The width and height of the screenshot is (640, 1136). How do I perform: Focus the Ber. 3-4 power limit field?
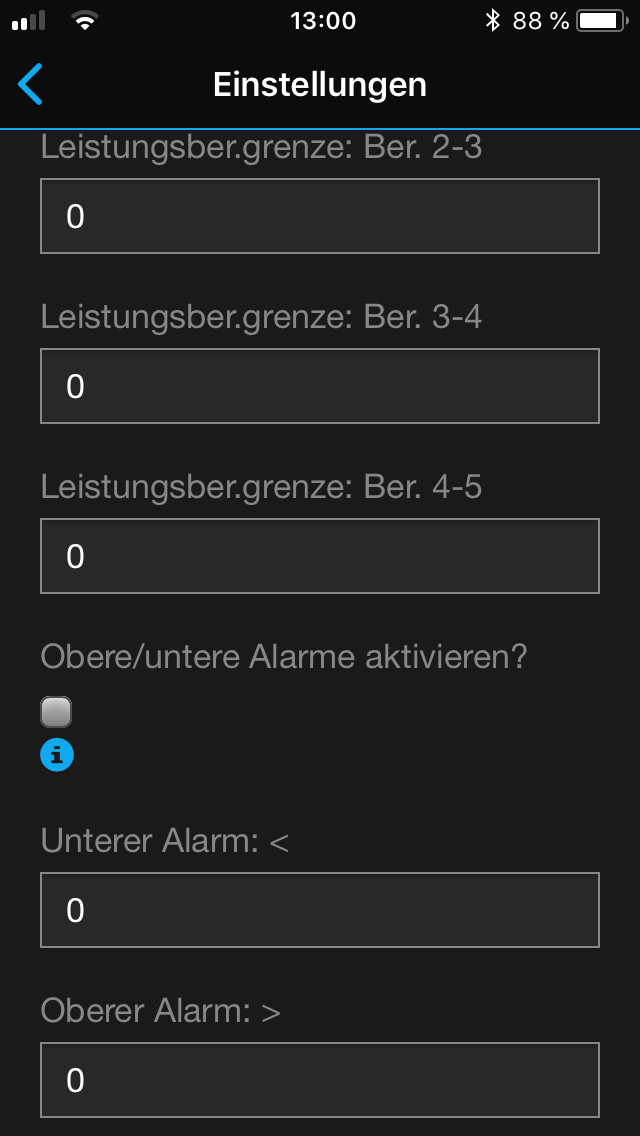320,386
